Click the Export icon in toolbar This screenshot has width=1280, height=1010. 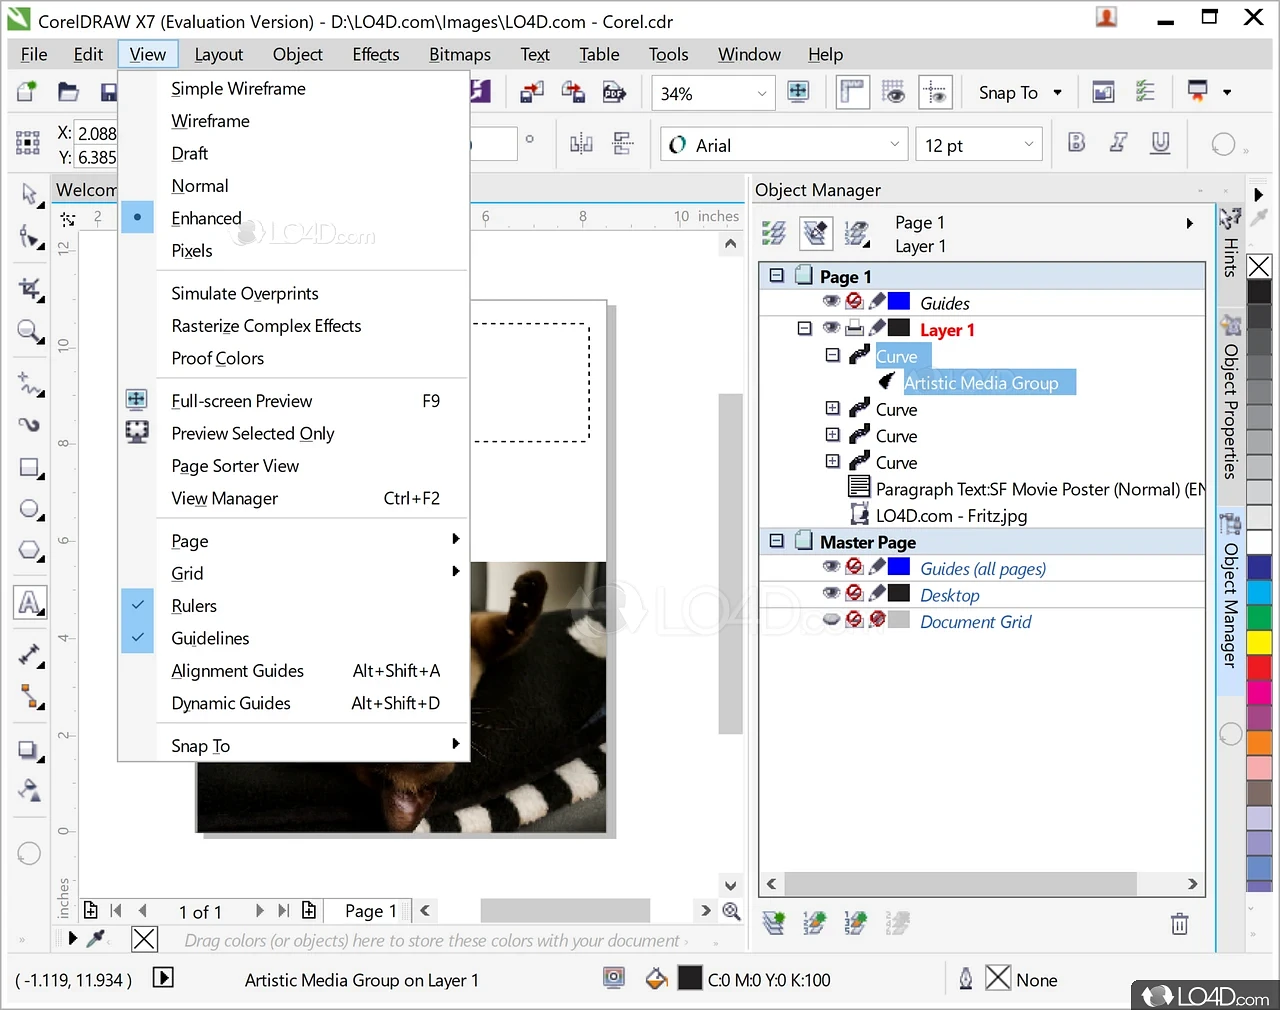[x=573, y=93]
